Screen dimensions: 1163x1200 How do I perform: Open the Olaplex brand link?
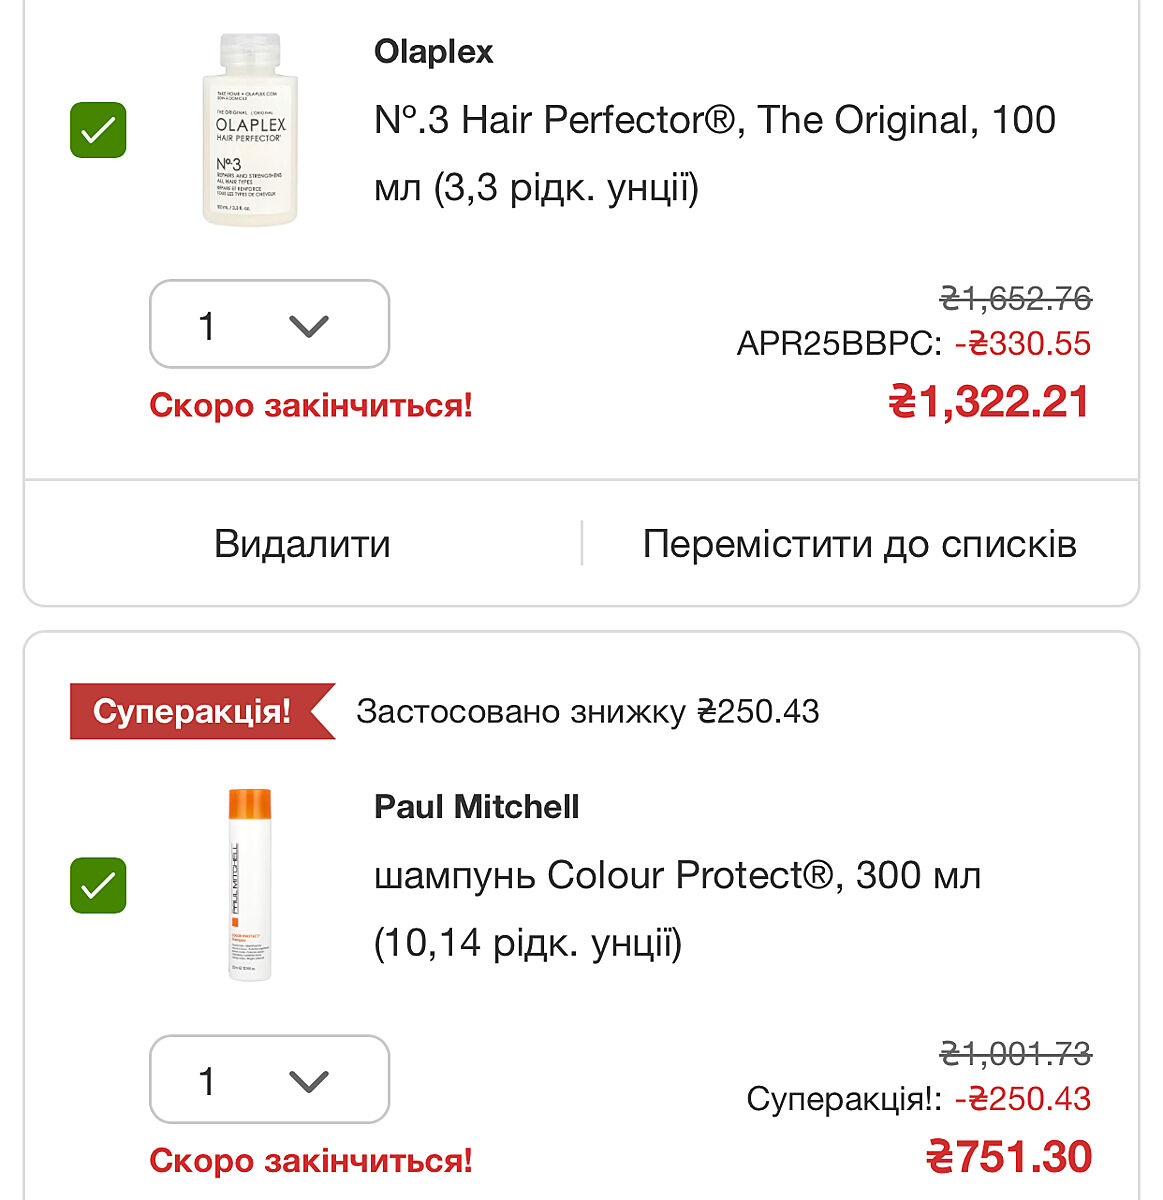coord(433,52)
